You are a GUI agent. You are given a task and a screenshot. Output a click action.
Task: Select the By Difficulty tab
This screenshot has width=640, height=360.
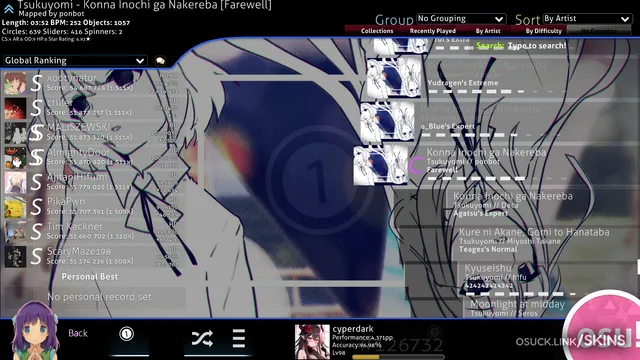(x=543, y=31)
